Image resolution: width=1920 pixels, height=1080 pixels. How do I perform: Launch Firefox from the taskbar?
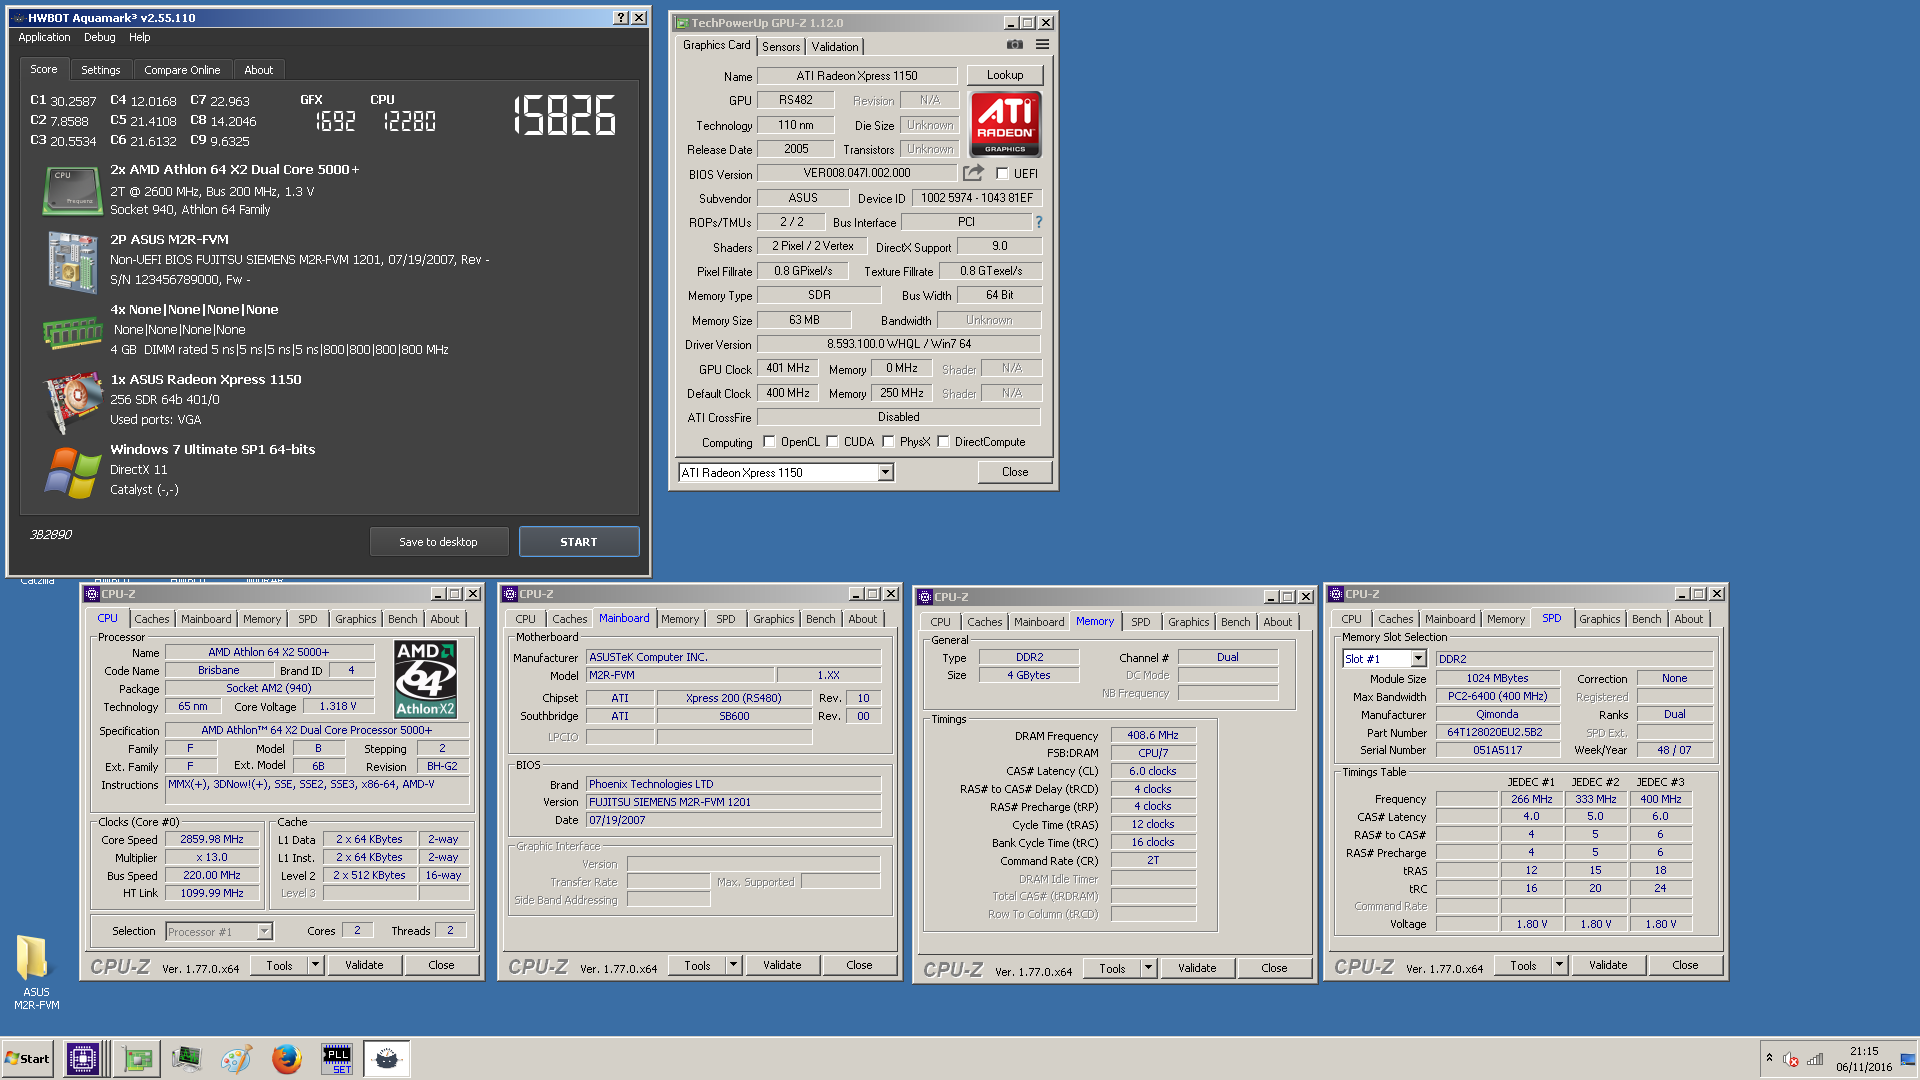286,1058
